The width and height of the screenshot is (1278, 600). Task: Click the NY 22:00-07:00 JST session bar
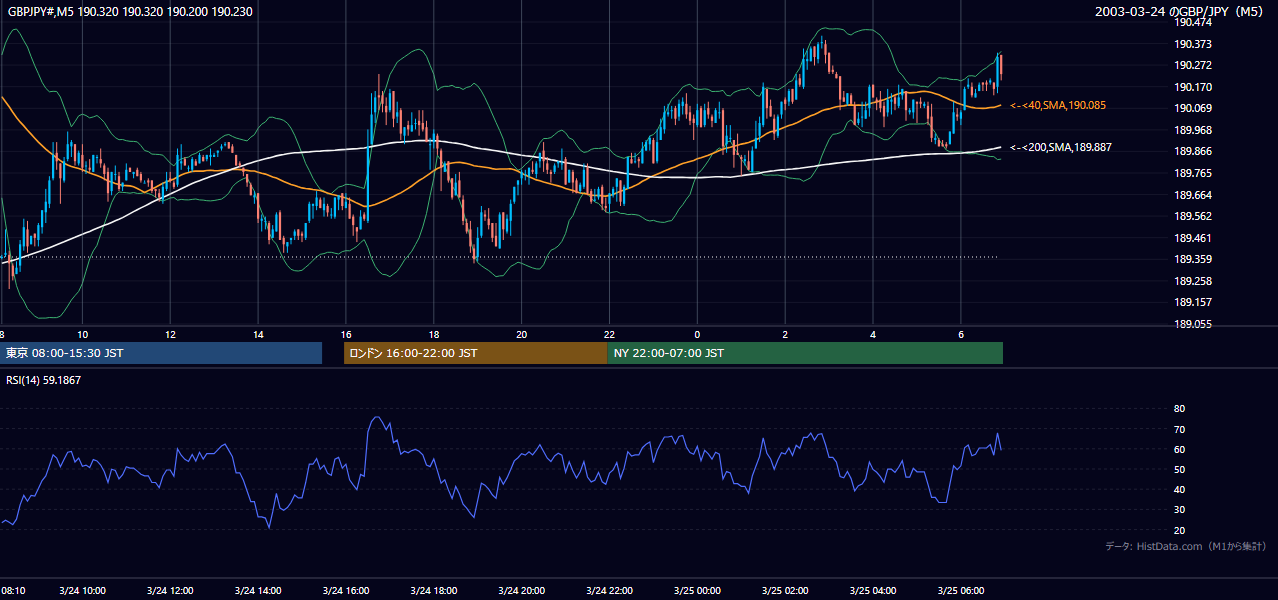805,353
